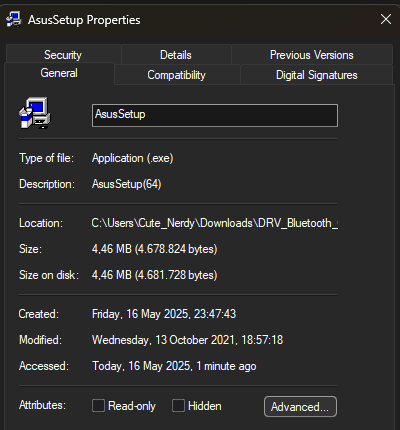Enable the Read-only checkbox
The image size is (400, 430).
coord(98,406)
